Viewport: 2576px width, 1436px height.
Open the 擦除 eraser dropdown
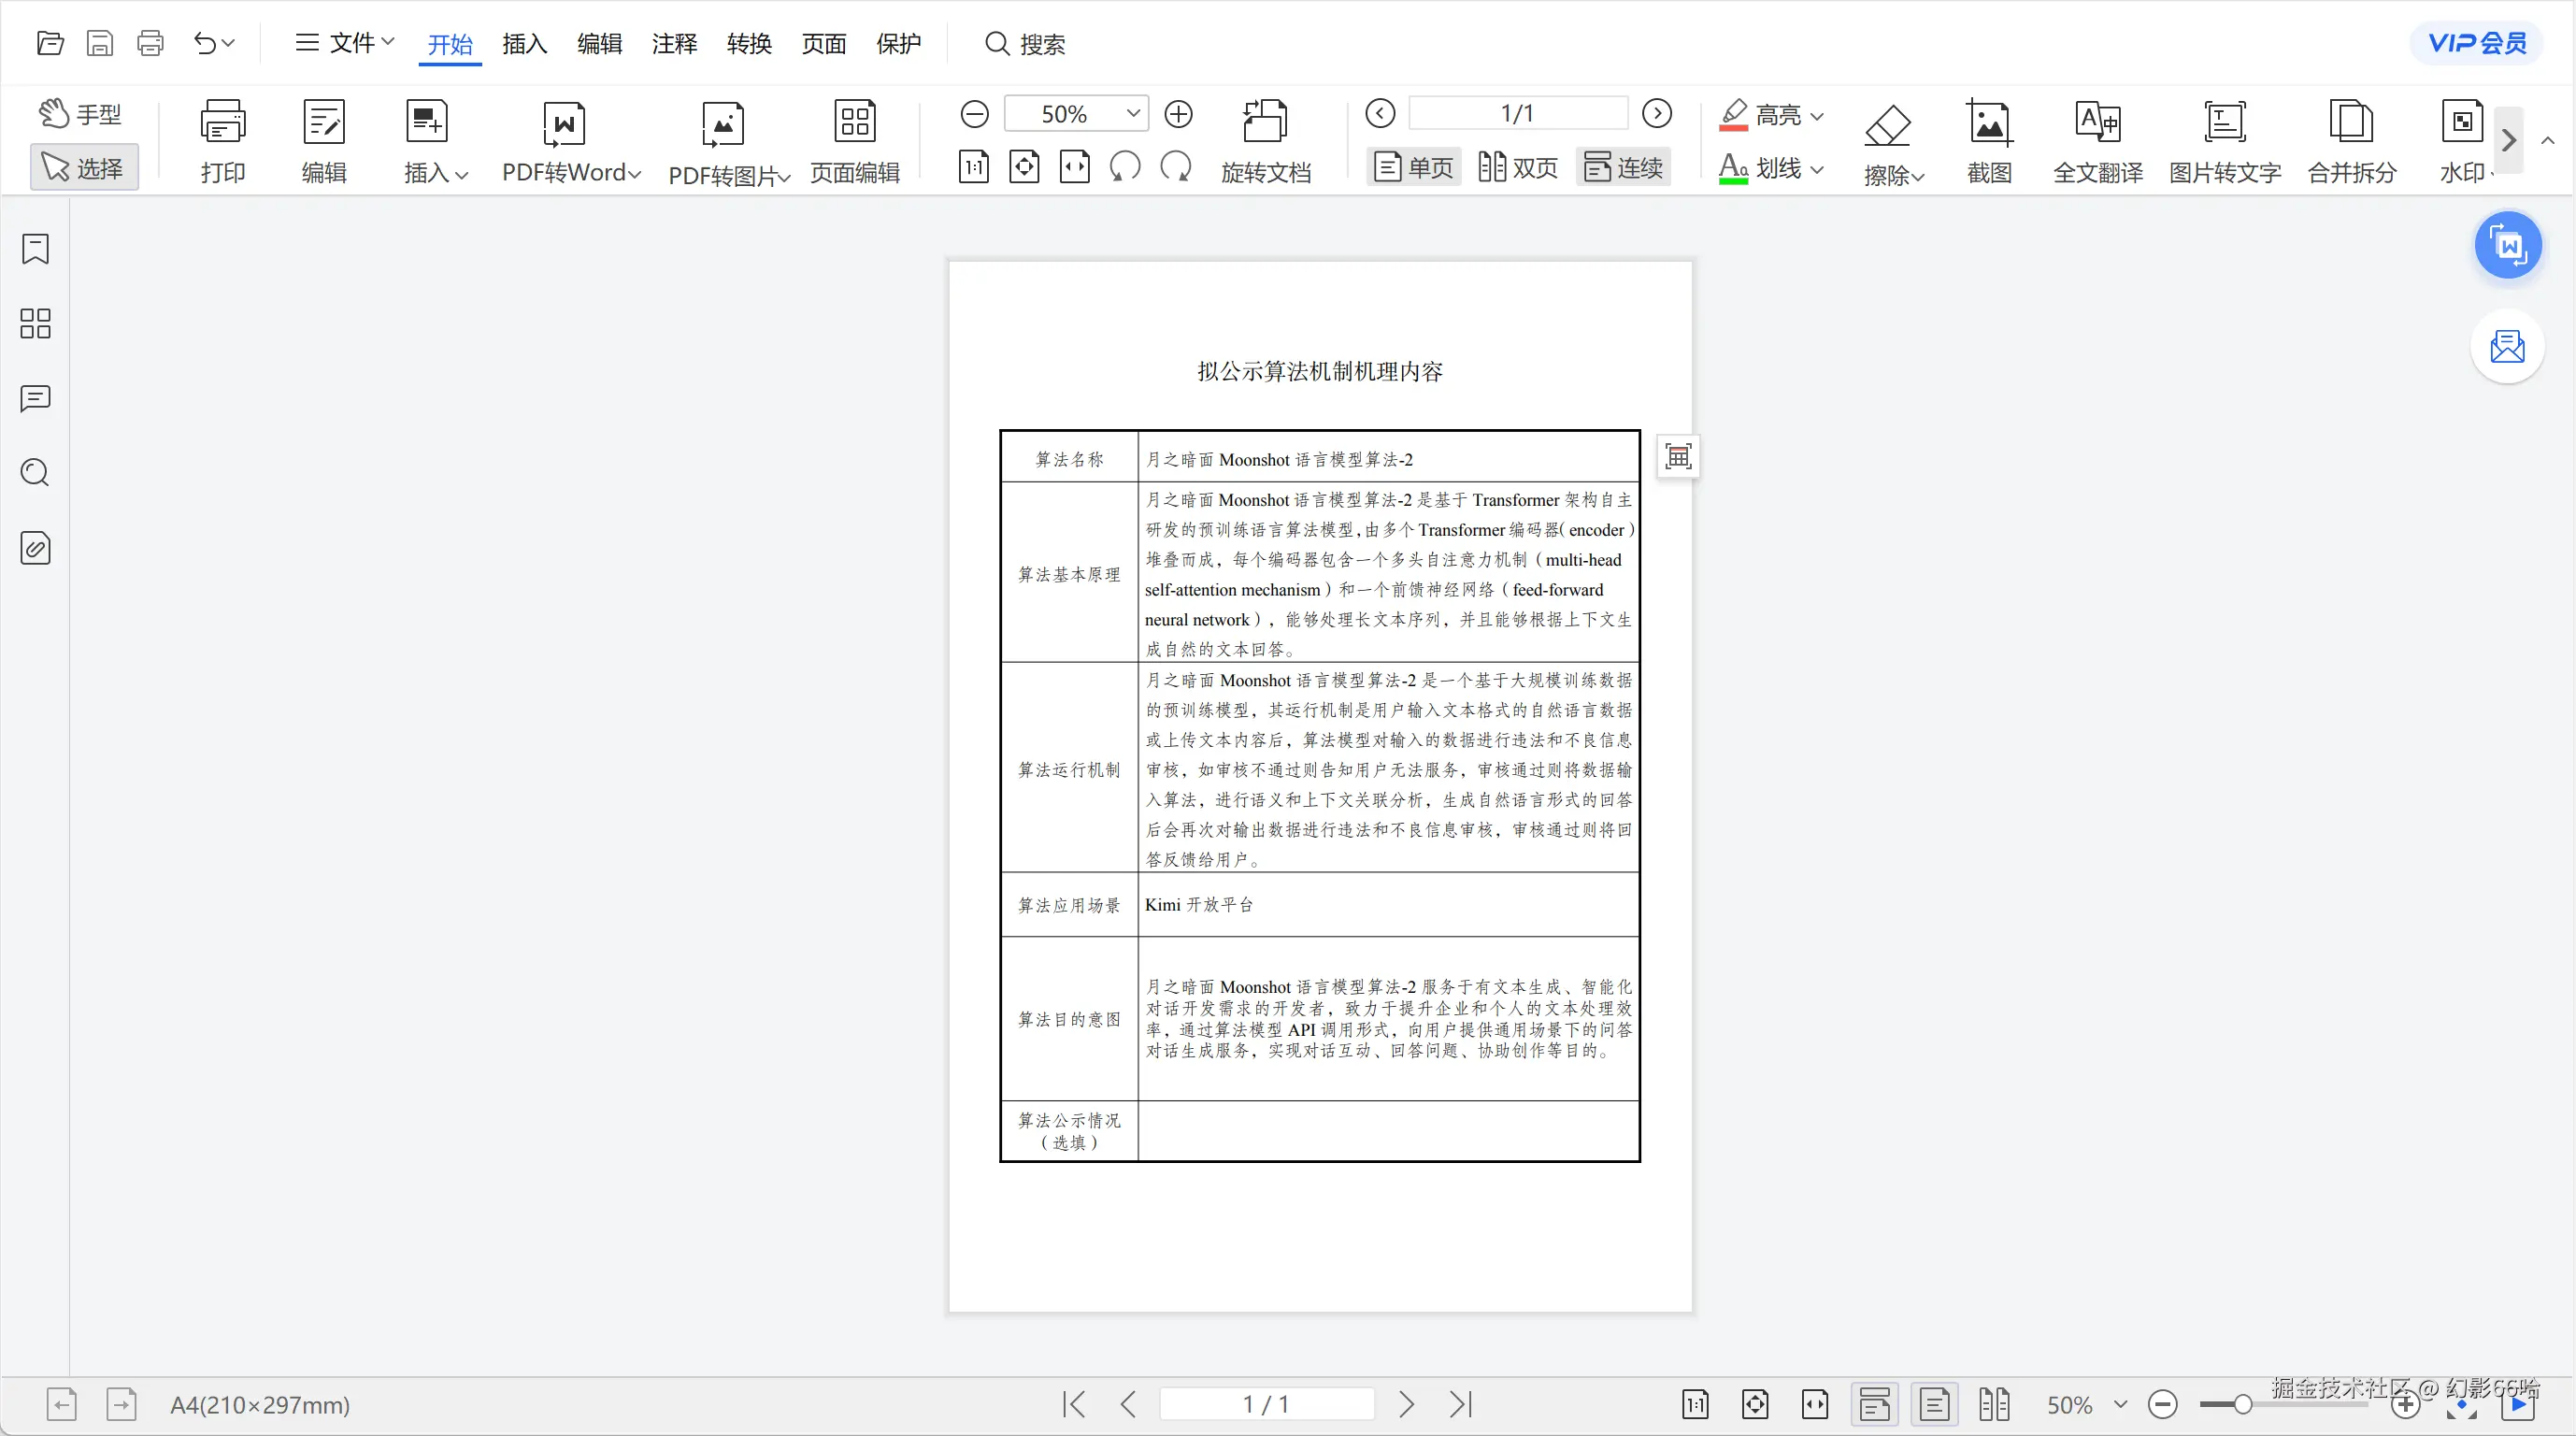[1892, 143]
